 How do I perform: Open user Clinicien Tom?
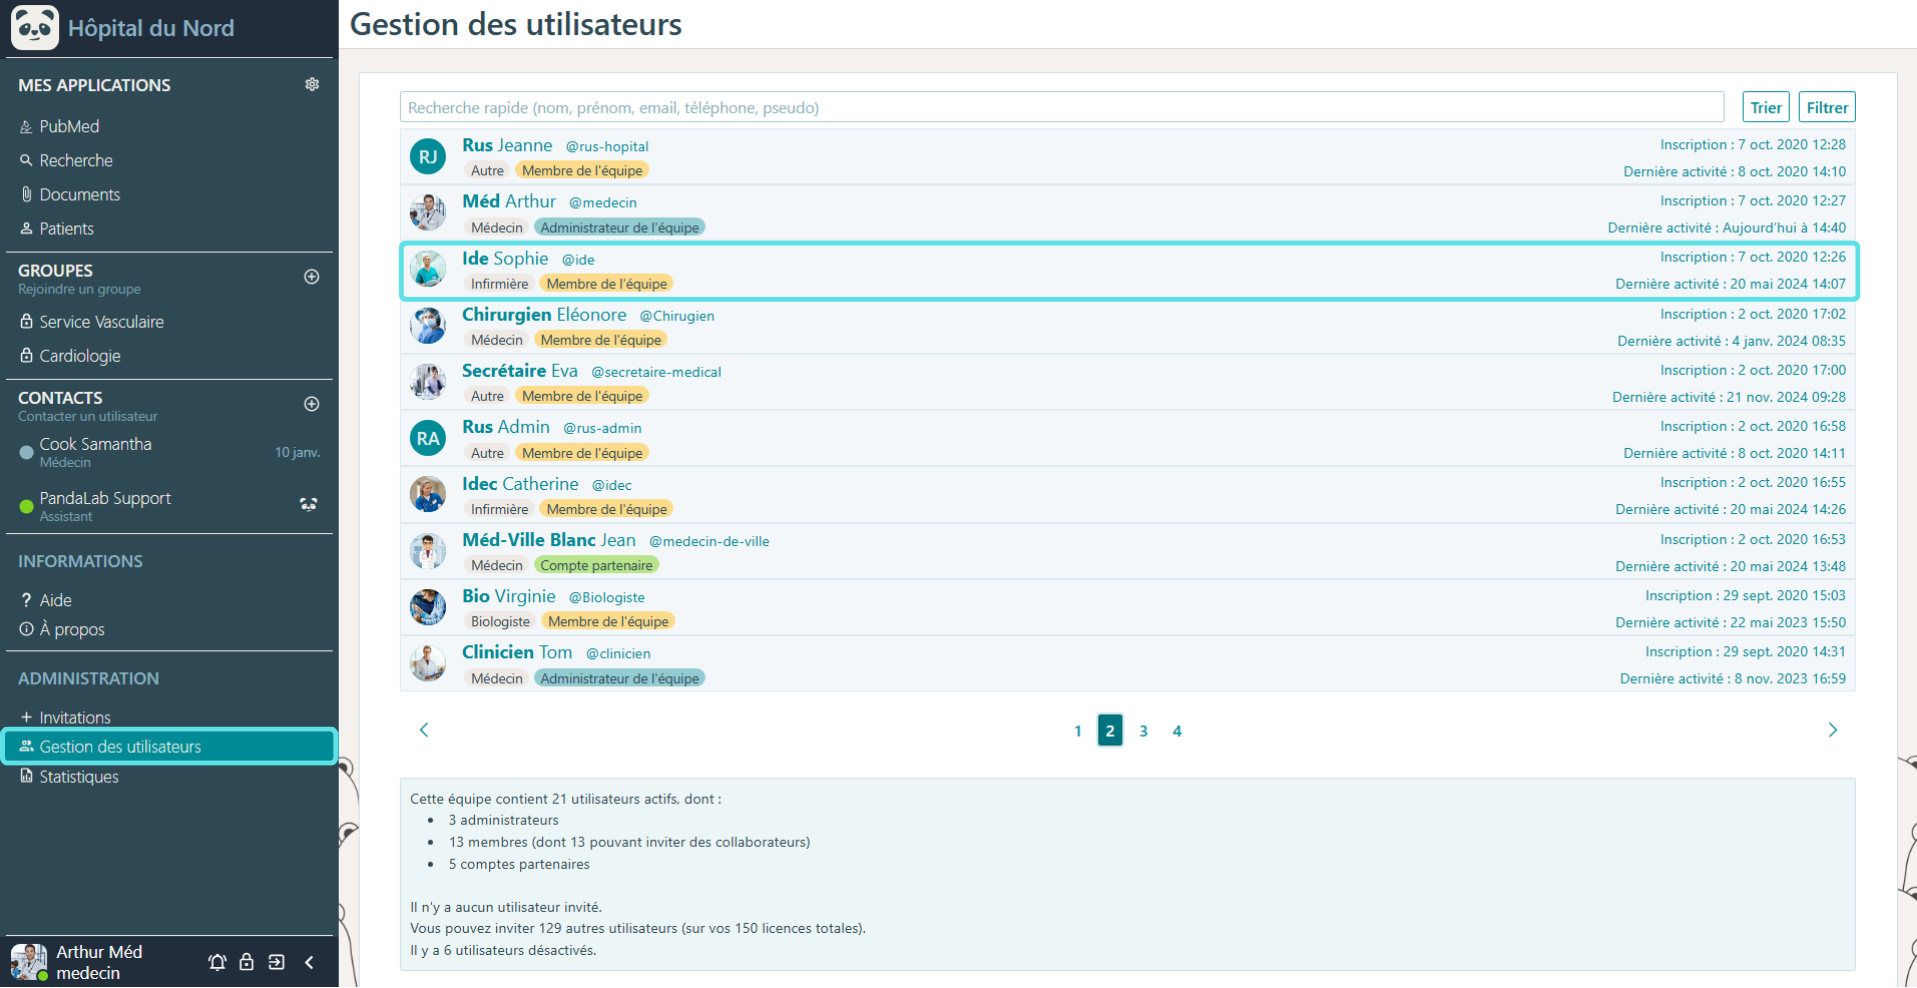pyautogui.click(x=517, y=652)
